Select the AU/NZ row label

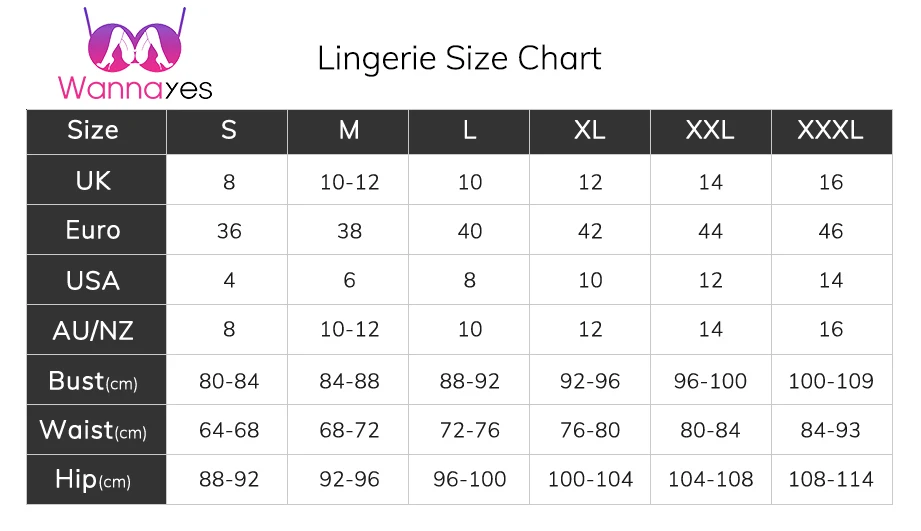coord(93,330)
